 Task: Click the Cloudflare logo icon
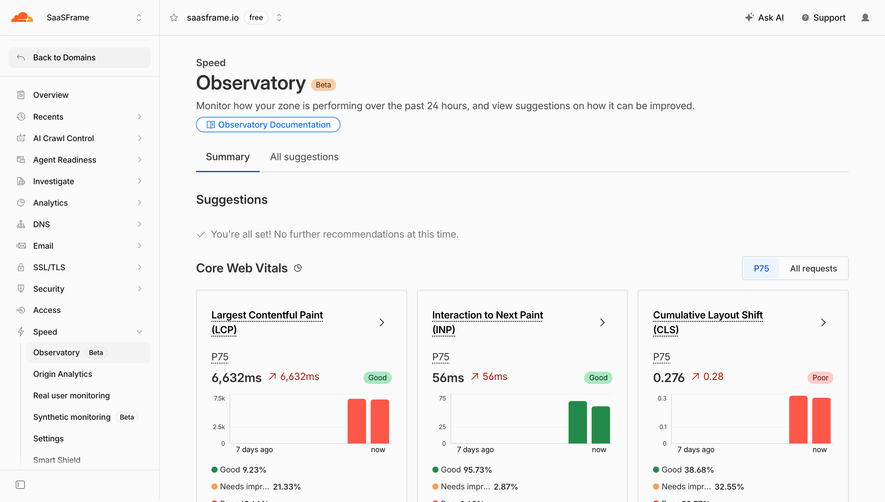22,18
